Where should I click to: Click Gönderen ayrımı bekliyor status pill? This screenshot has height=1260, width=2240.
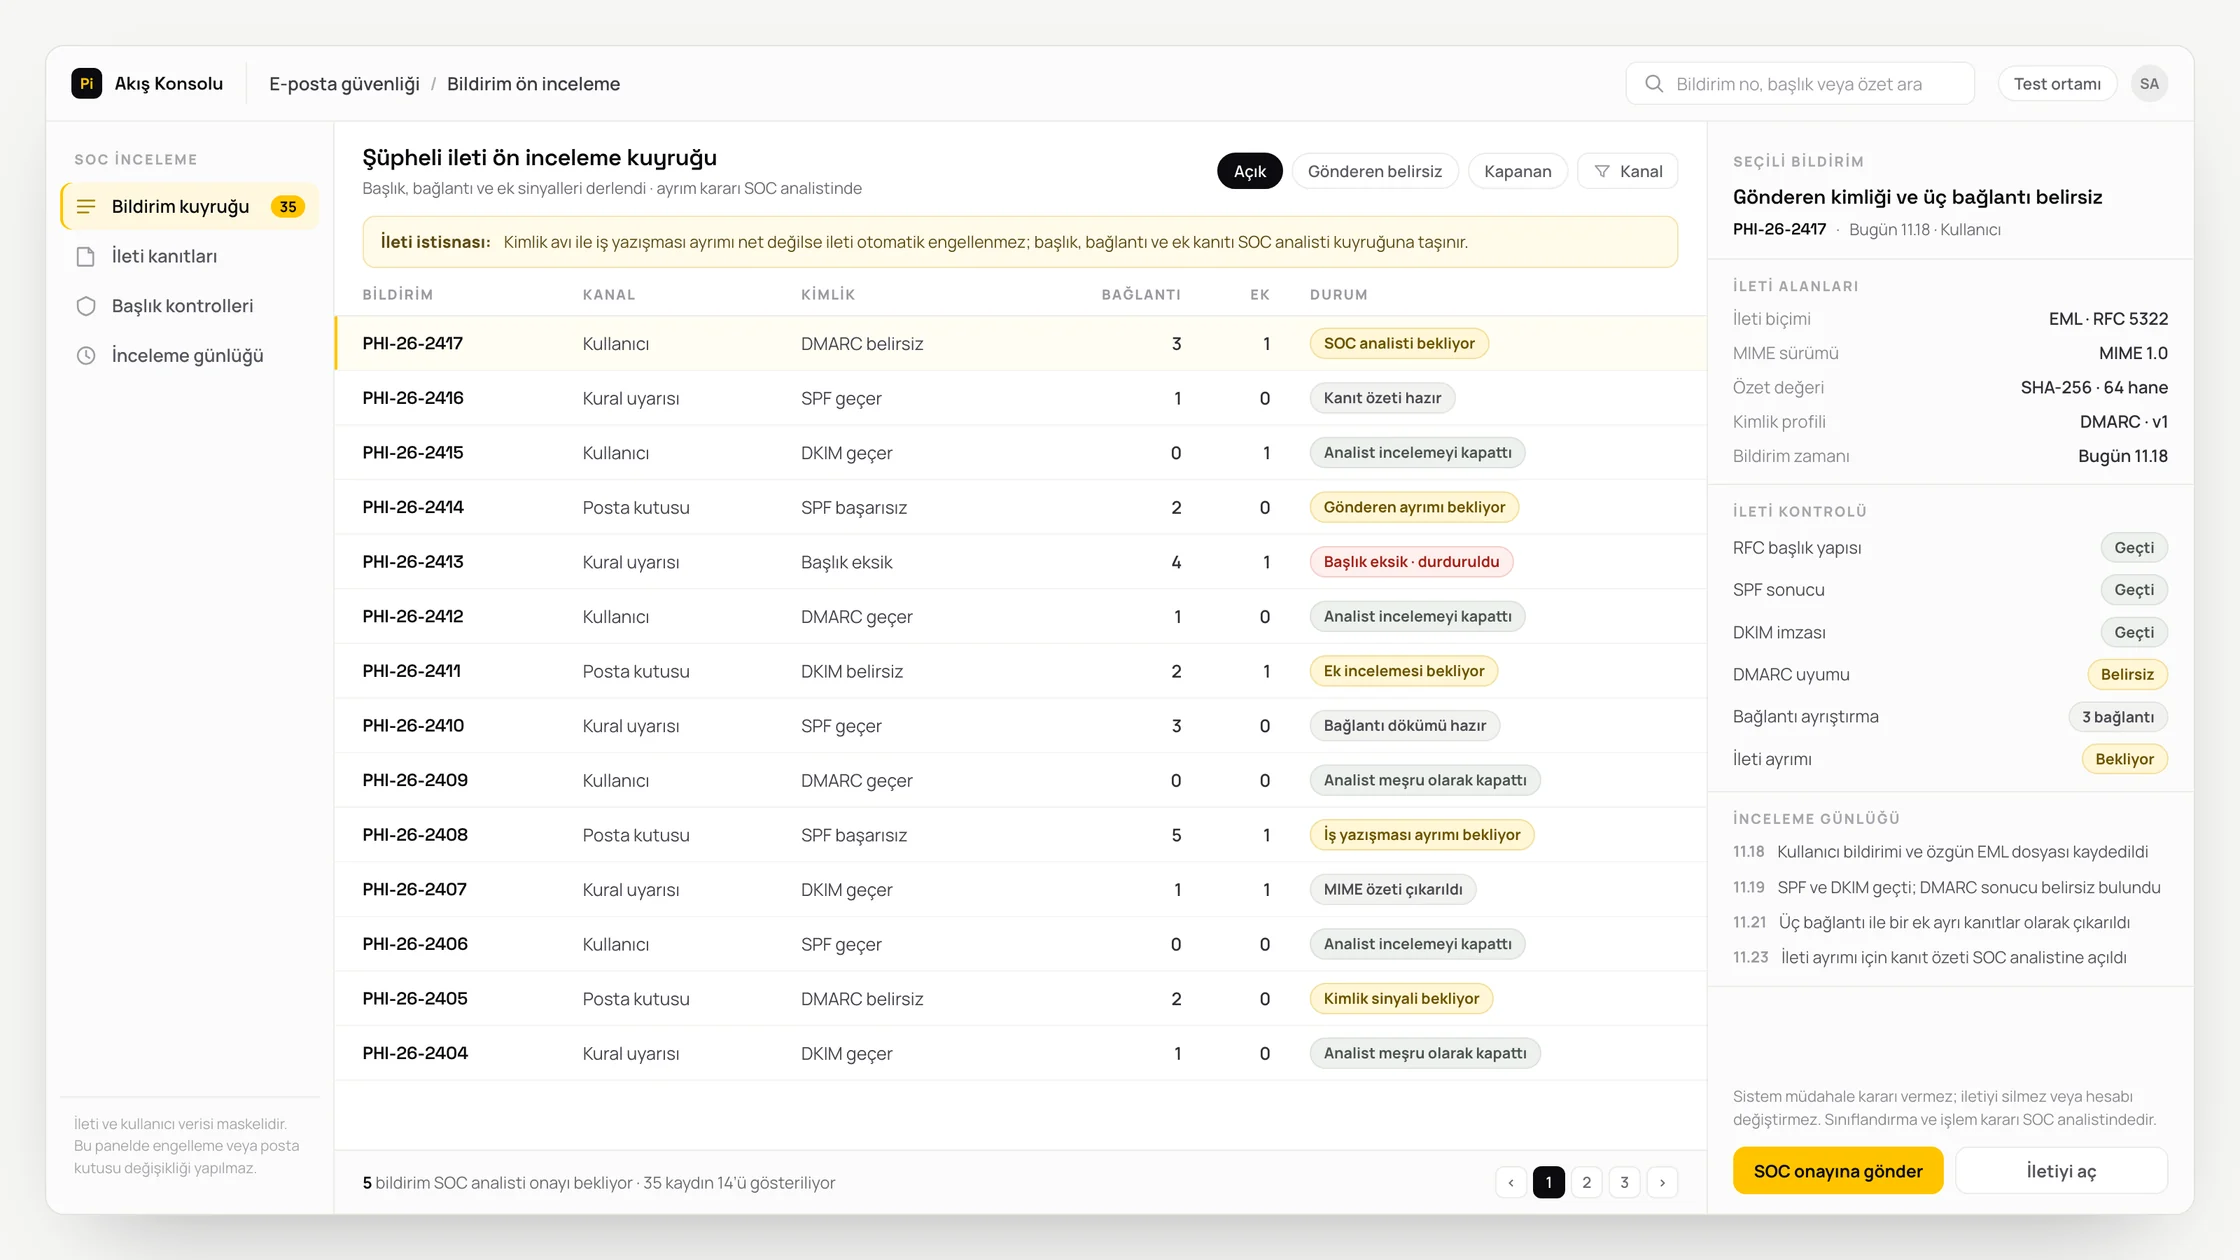[1414, 507]
